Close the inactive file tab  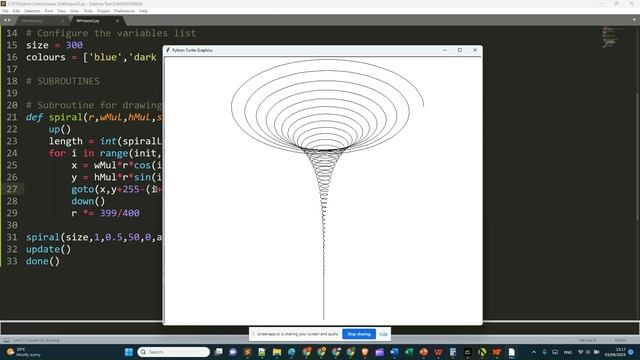click(62, 20)
